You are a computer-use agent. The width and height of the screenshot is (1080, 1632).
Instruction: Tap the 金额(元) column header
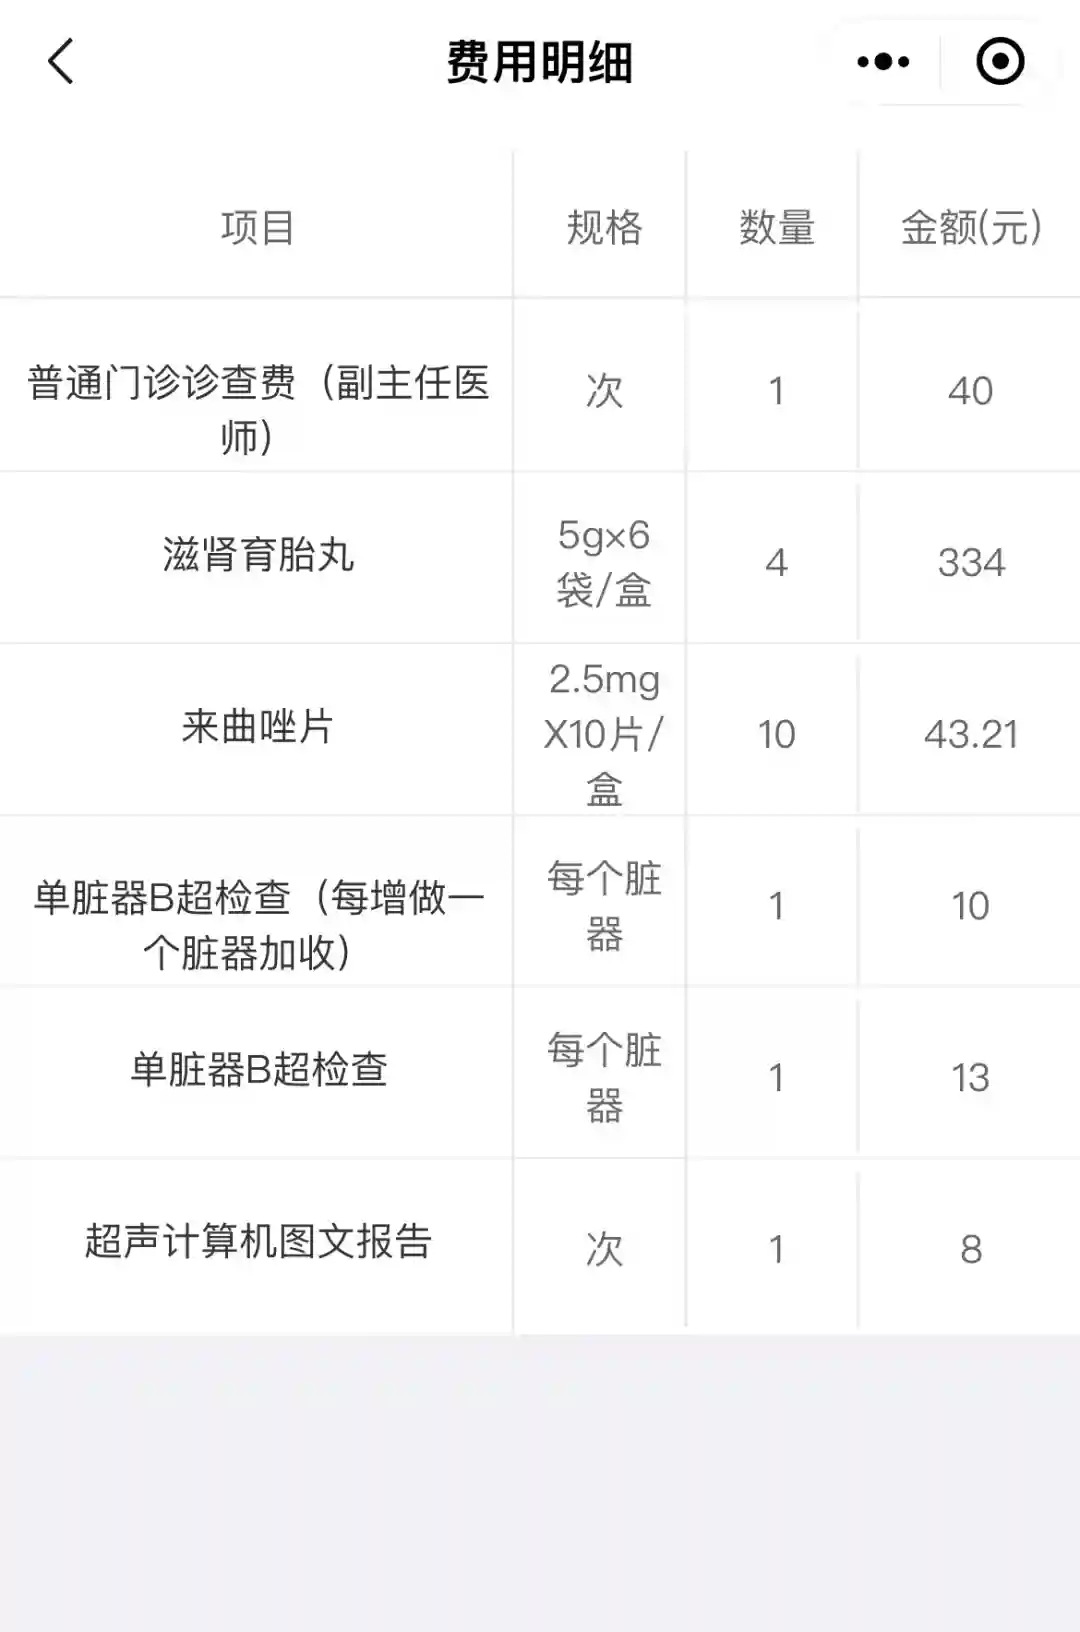[970, 228]
